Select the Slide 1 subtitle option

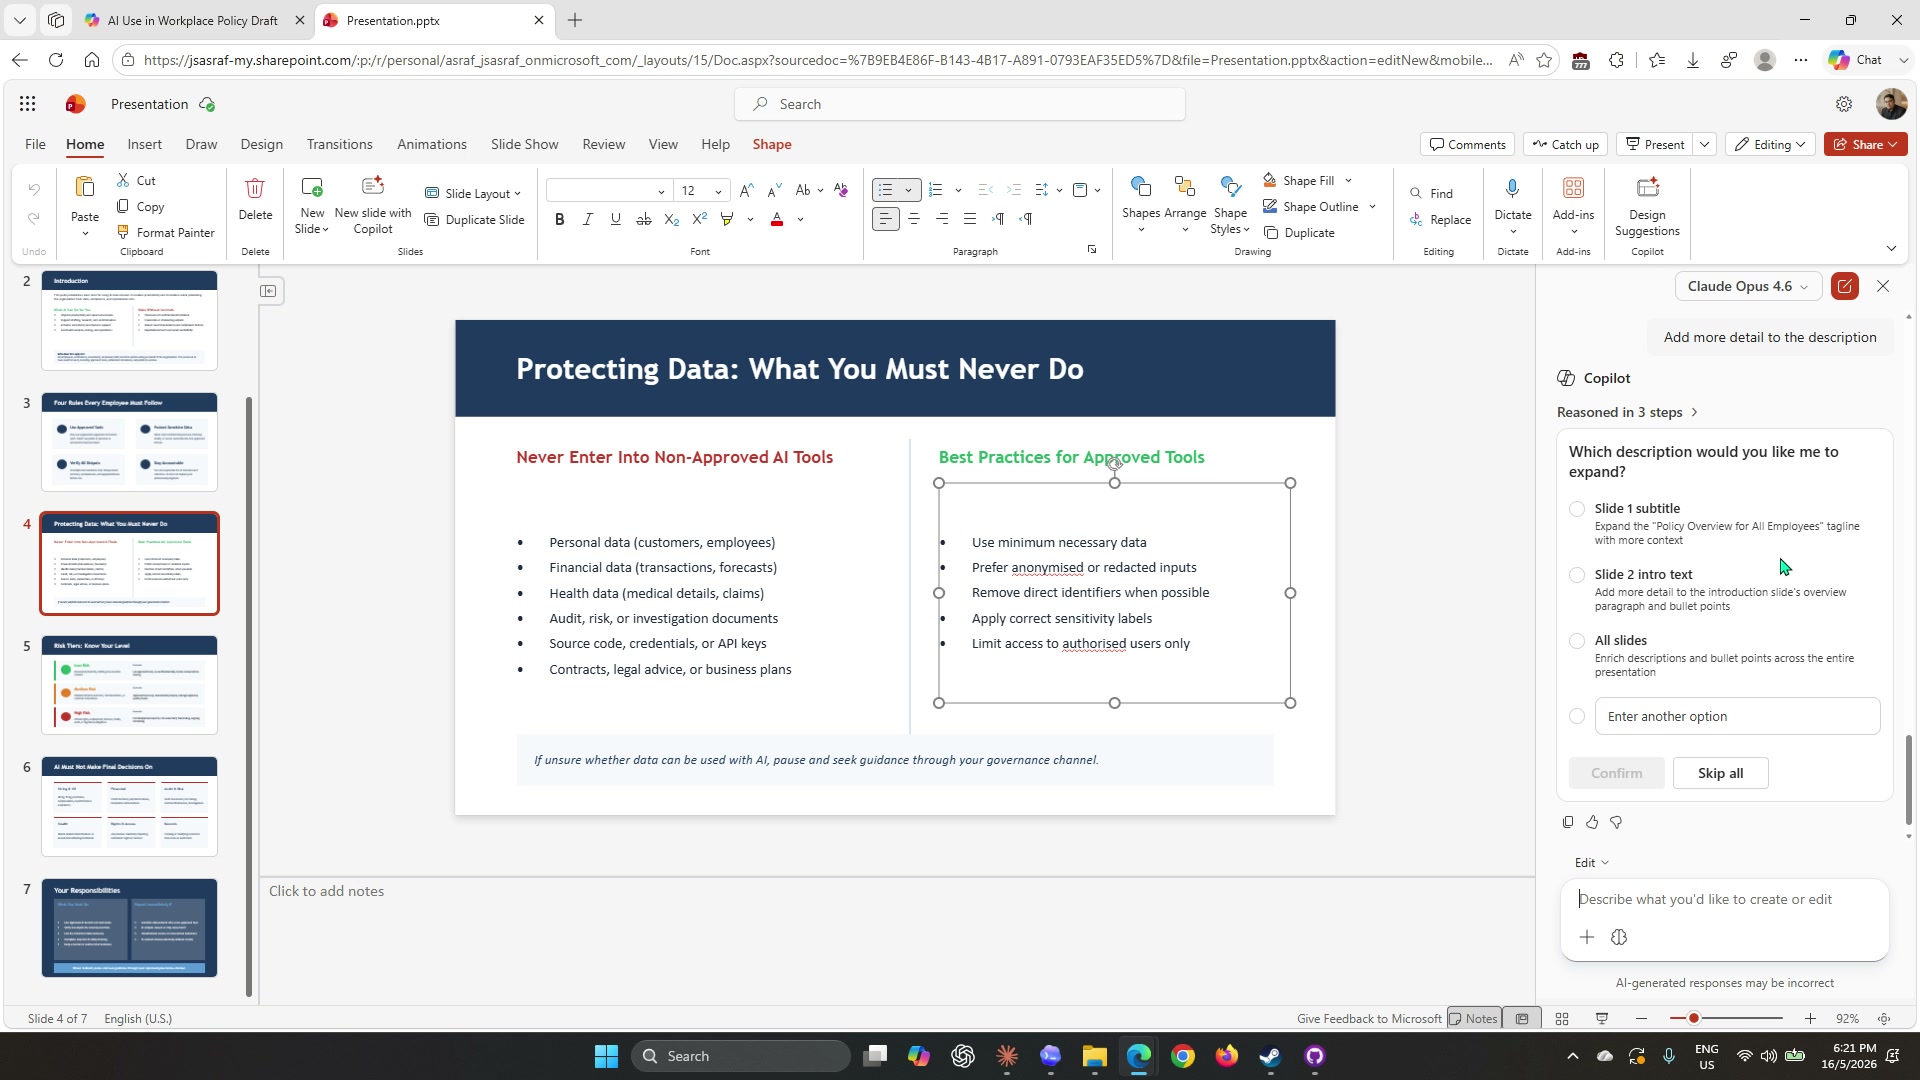coord(1577,509)
